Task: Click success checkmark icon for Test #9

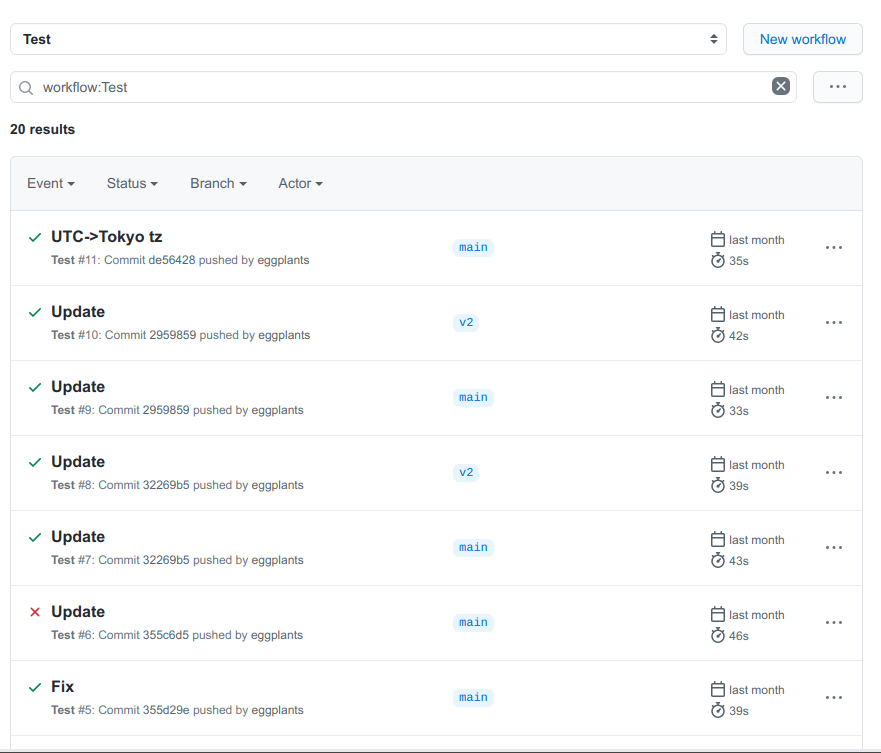Action: click(35, 387)
